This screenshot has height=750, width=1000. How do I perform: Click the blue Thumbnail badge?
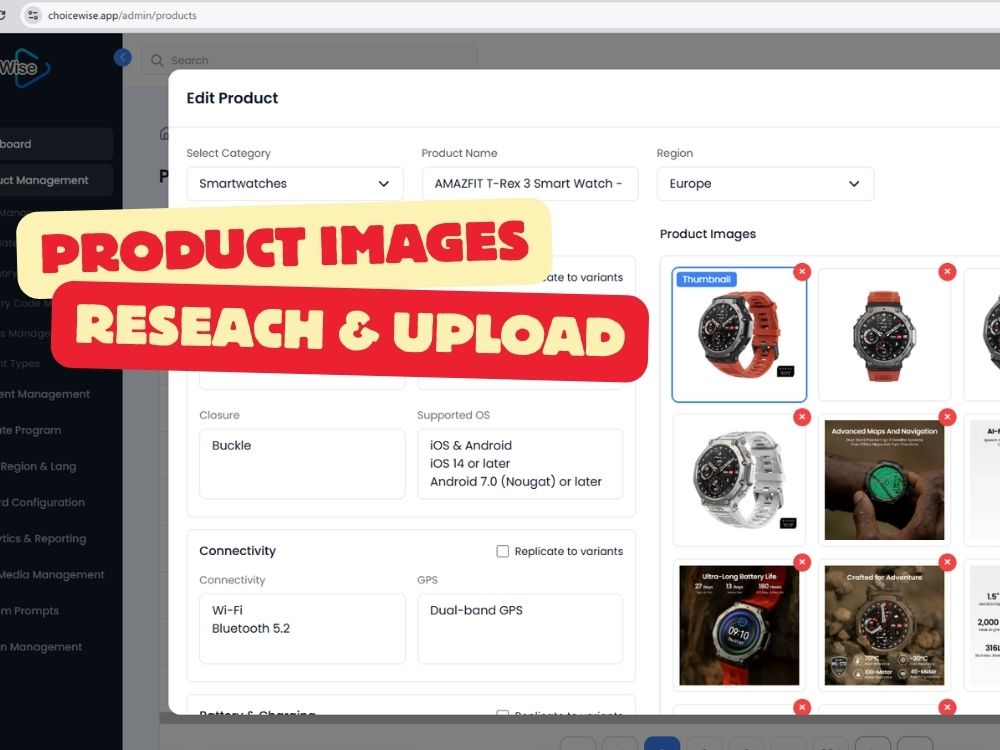(x=707, y=279)
